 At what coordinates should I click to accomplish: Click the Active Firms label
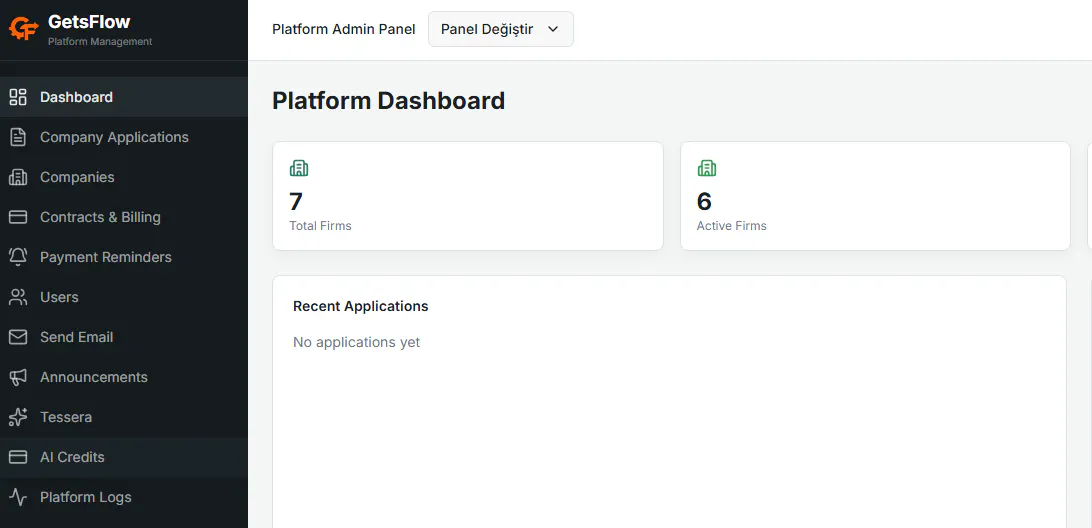click(731, 226)
